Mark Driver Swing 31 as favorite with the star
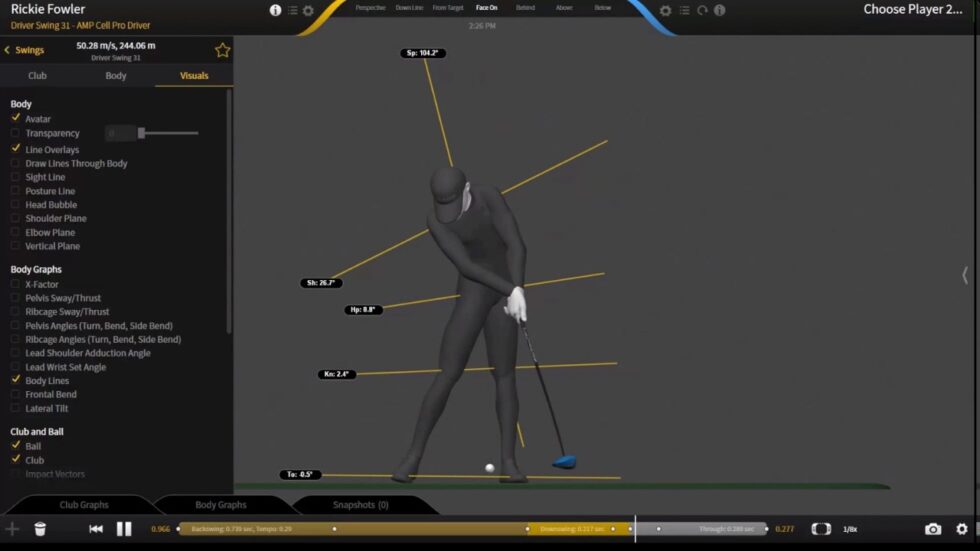 222,50
